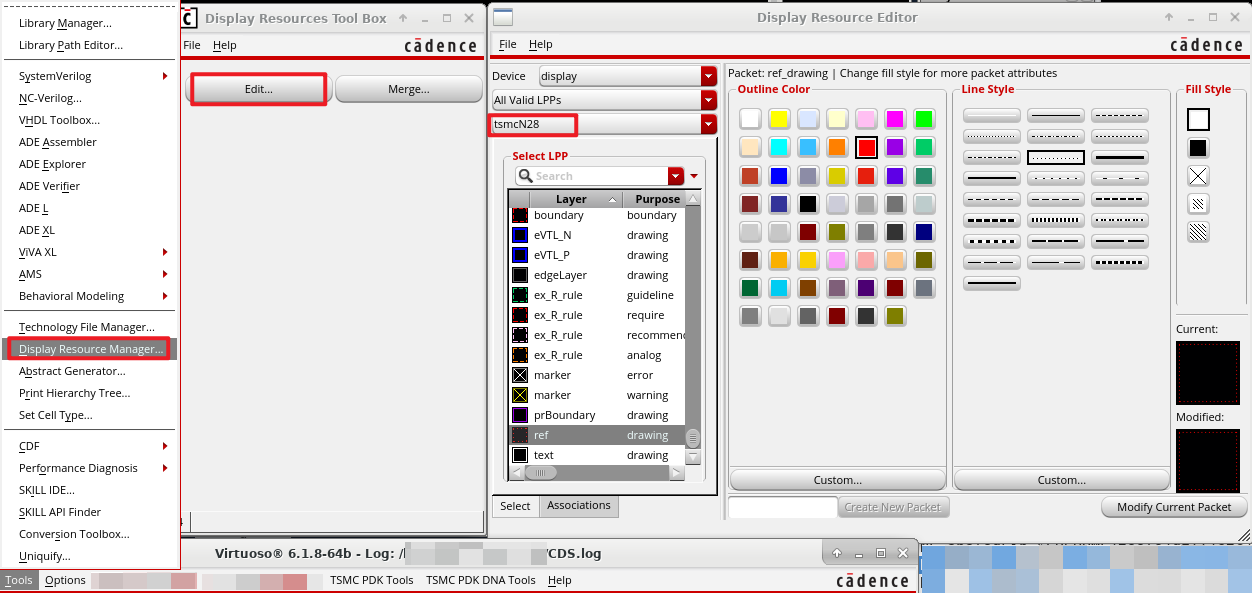Click the ex_R_rule guideline layer icon
The image size is (1252, 593).
pyautogui.click(x=520, y=295)
